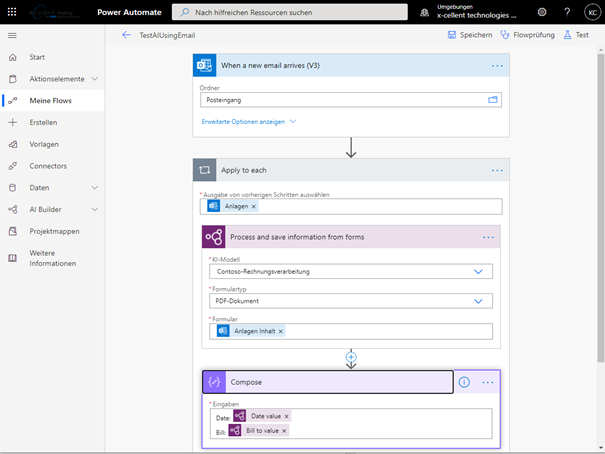The width and height of the screenshot is (605, 454).
Task: Open the help question mark icon
Action: (567, 12)
